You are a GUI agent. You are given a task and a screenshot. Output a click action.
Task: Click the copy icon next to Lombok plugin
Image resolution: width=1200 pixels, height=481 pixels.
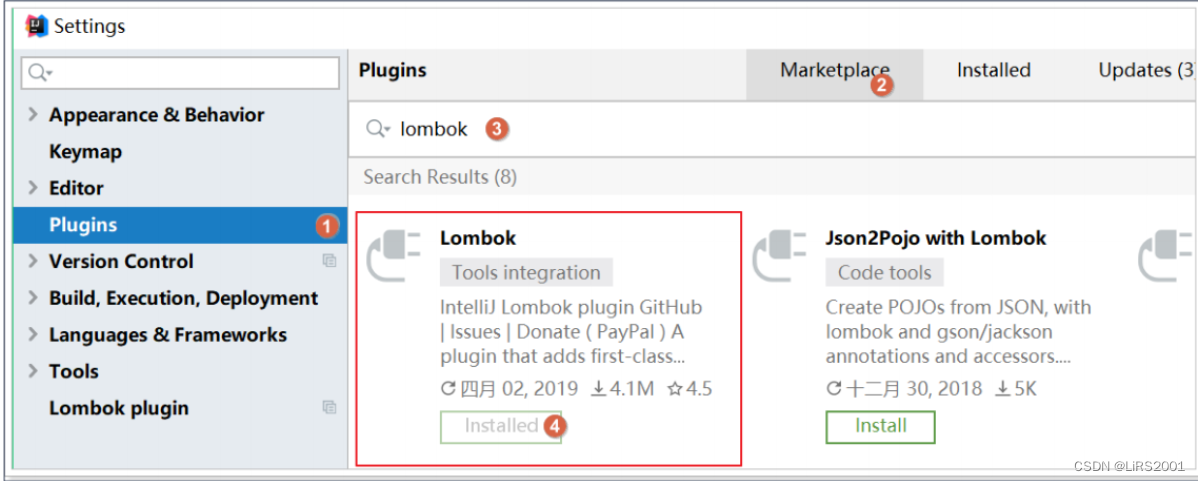coord(329,407)
